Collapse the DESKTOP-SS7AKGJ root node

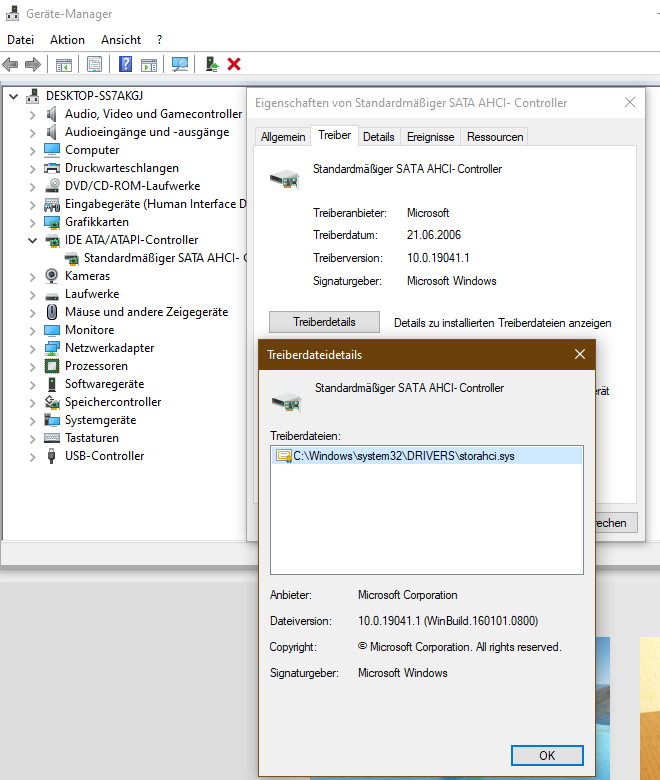click(x=14, y=97)
